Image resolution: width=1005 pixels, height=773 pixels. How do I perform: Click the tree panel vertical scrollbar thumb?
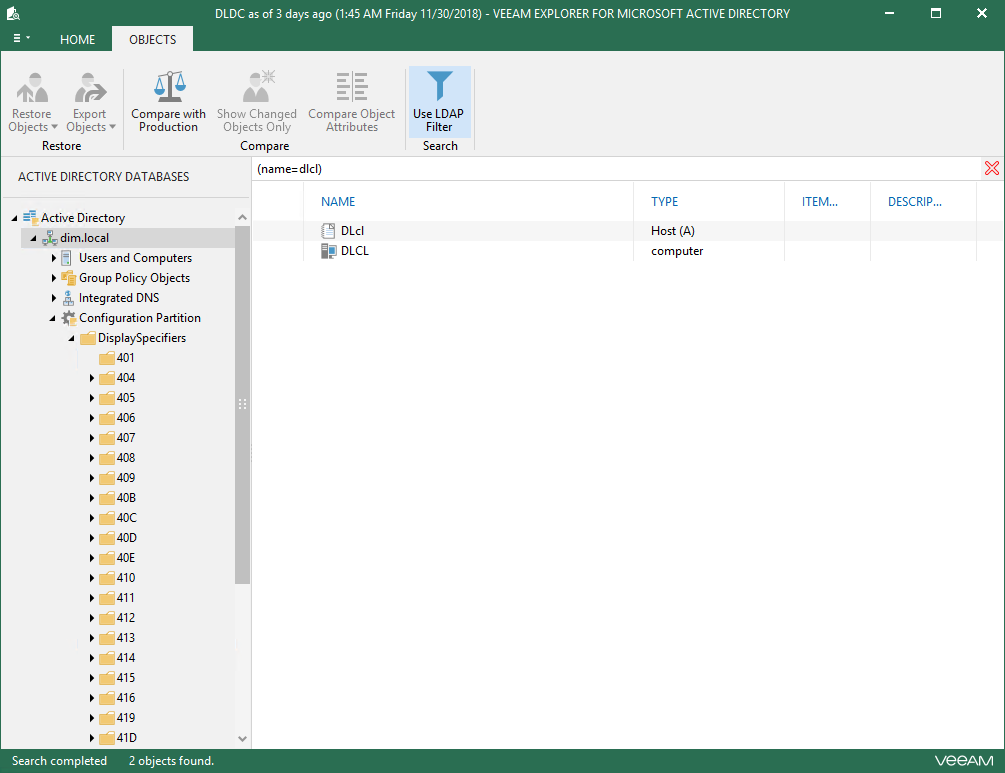point(242,405)
